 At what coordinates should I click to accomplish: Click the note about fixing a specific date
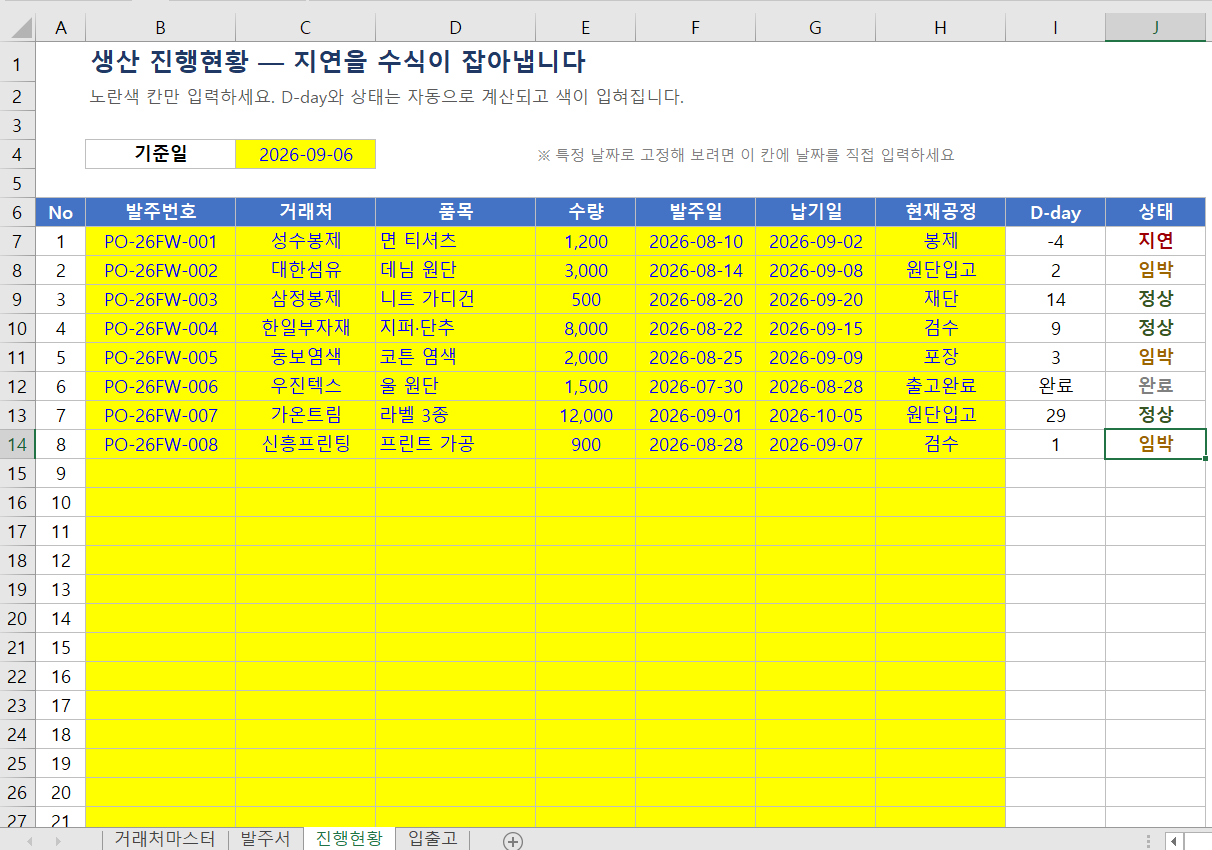click(x=746, y=155)
